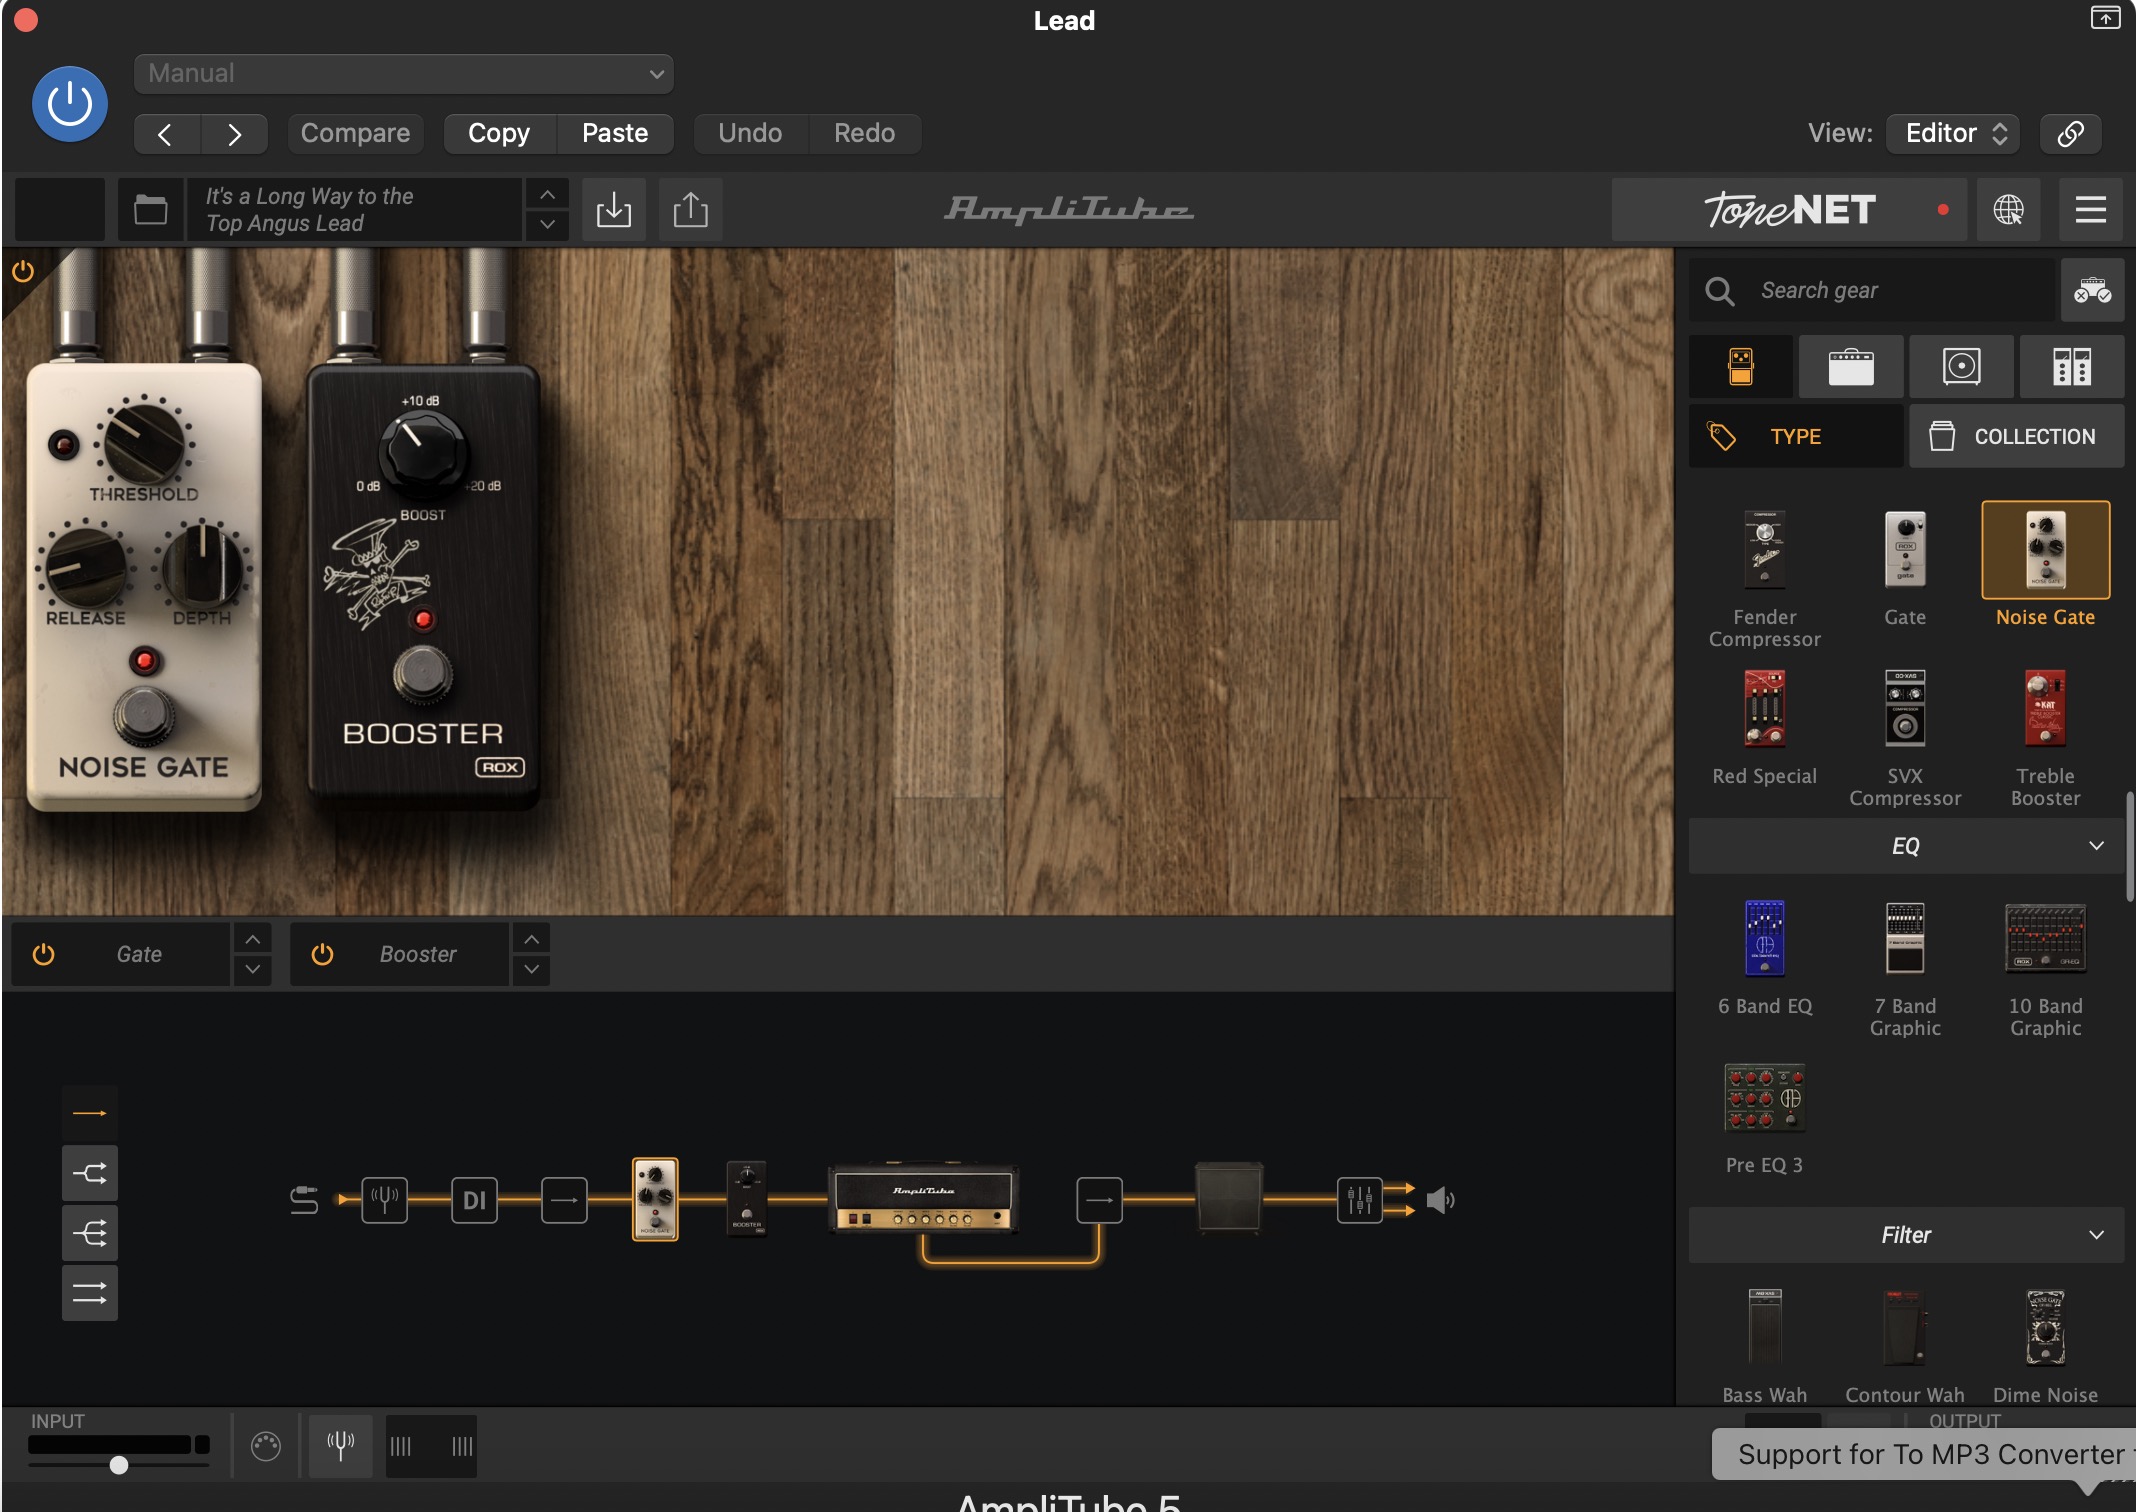Click the Redo button
This screenshot has height=1512, width=2136.
click(864, 133)
